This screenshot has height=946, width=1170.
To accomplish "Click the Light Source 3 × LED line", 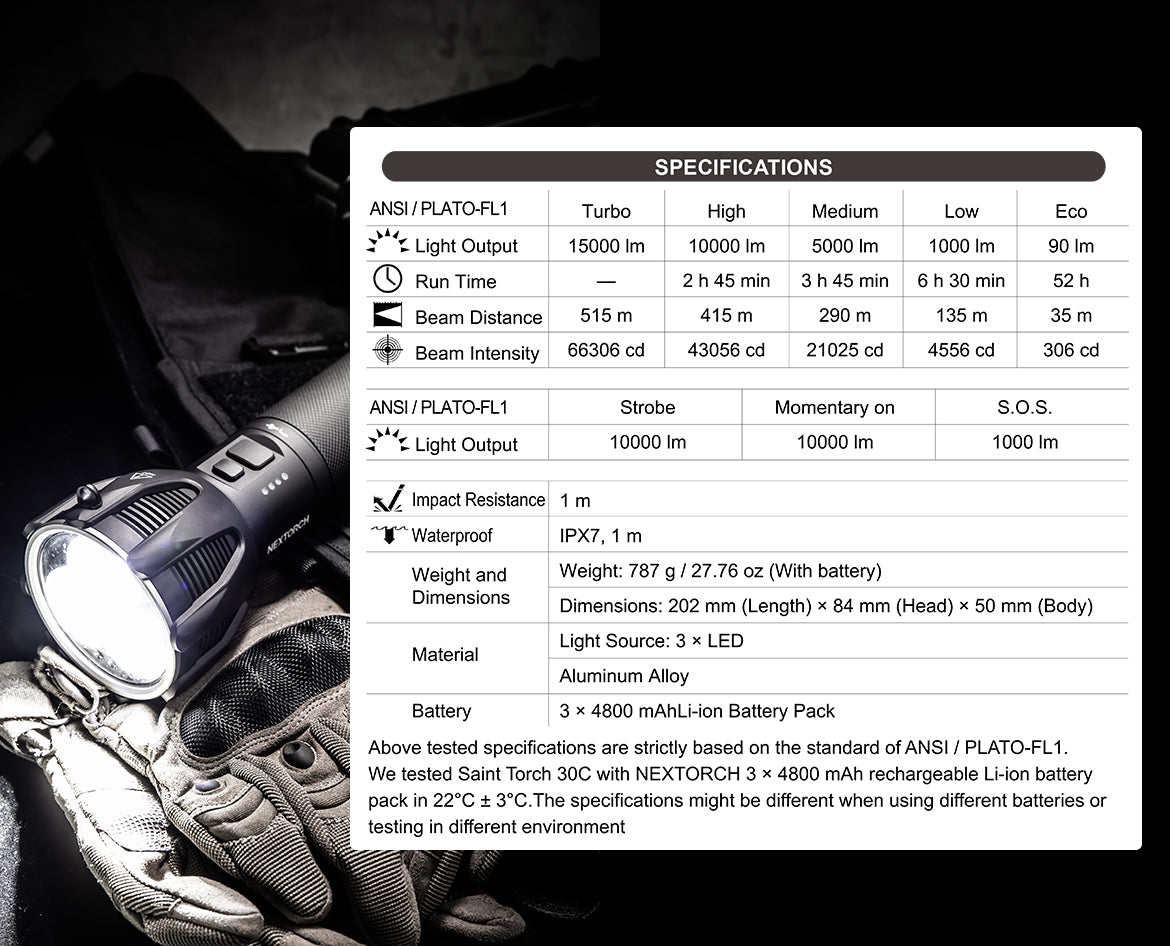I will pos(651,641).
